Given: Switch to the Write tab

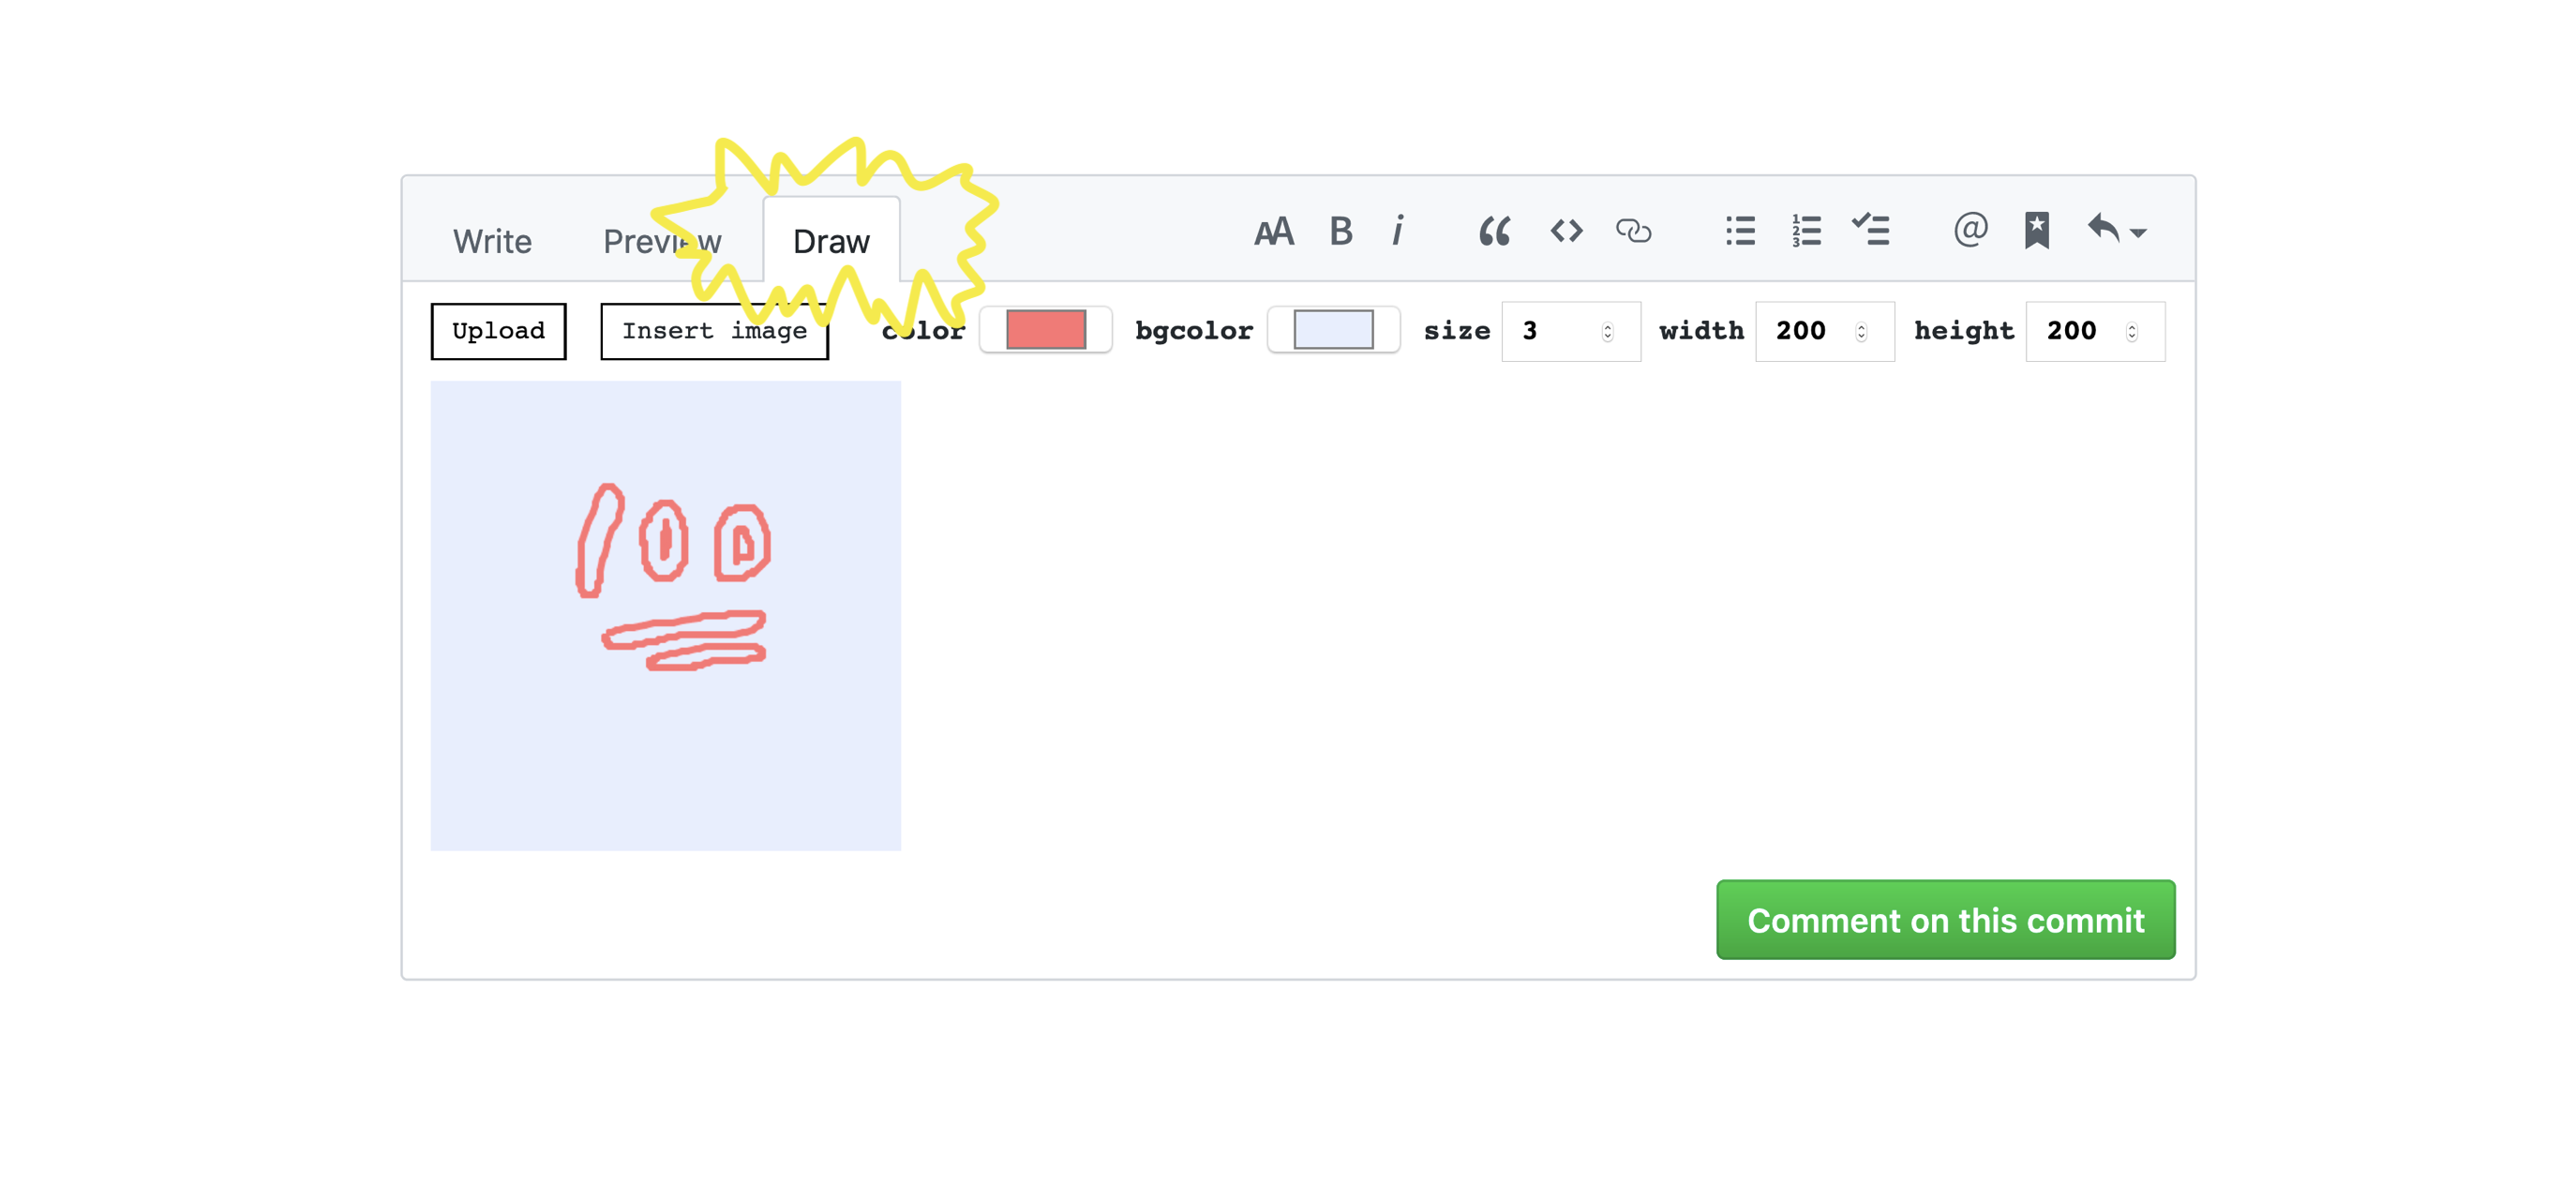Looking at the screenshot, I should (x=495, y=240).
